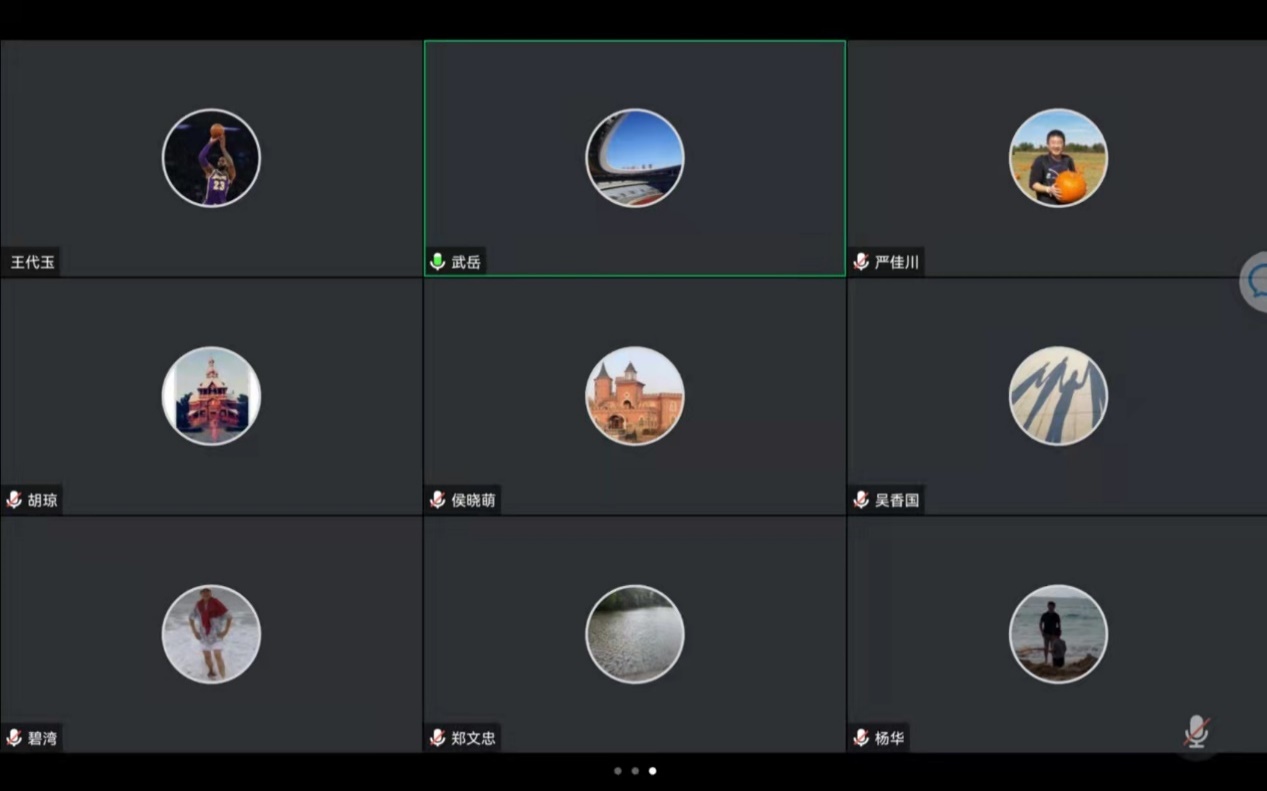Click the 王代玉 name label

[x=33, y=262]
